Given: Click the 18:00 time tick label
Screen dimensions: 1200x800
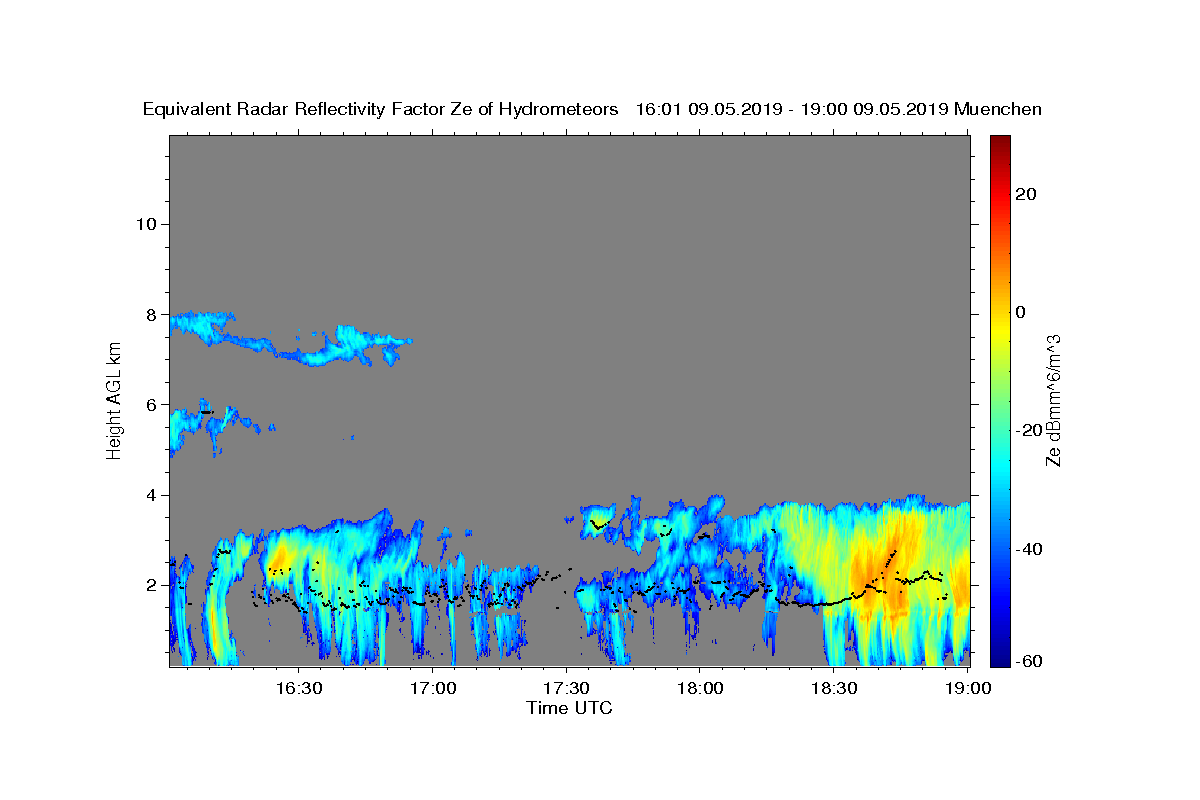Looking at the screenshot, I should pos(700,689).
